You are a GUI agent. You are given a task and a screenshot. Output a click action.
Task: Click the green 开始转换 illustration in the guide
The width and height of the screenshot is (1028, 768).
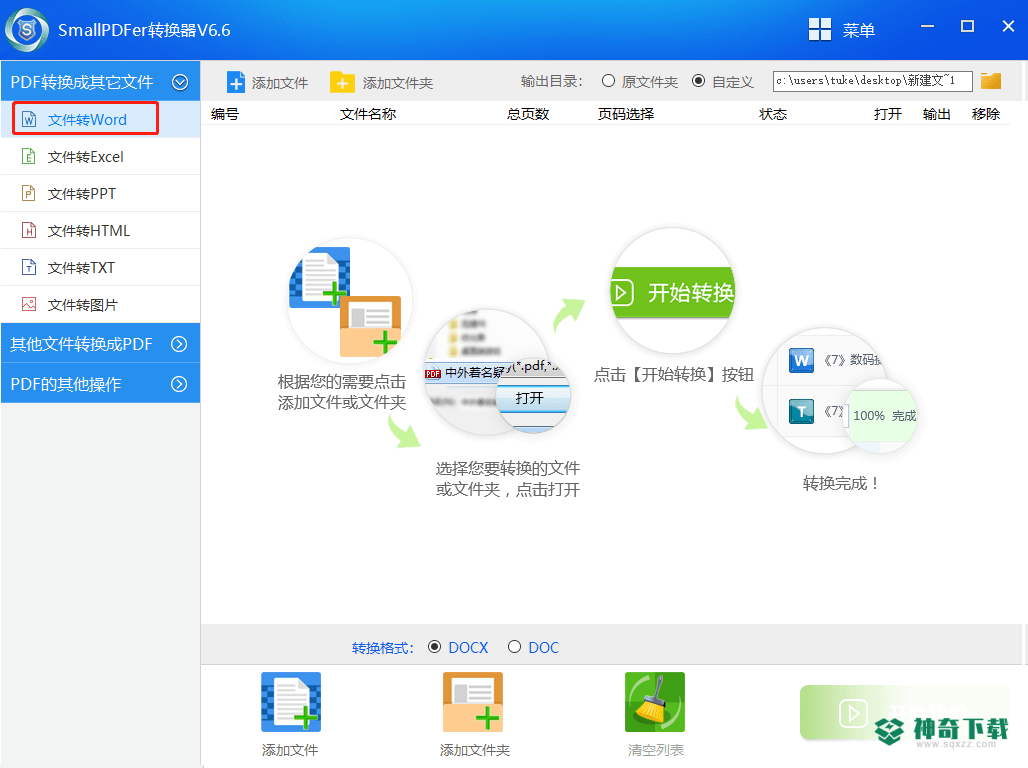[673, 291]
